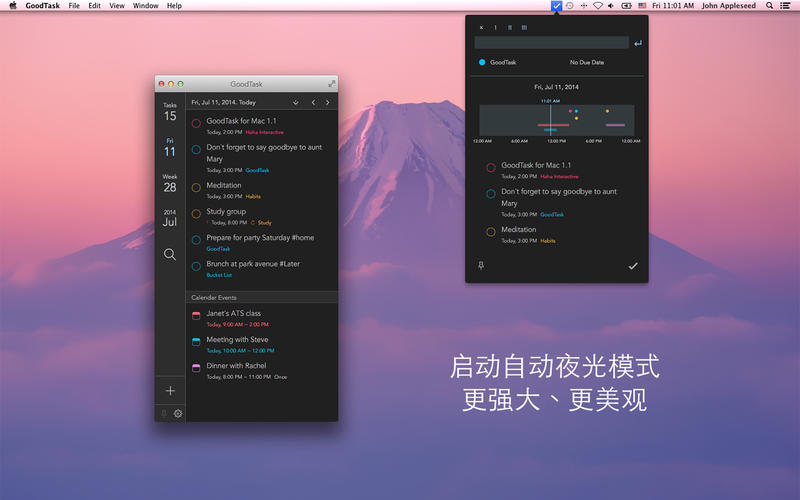Go to previous day with left chevron
The width and height of the screenshot is (800, 500).
pos(313,103)
